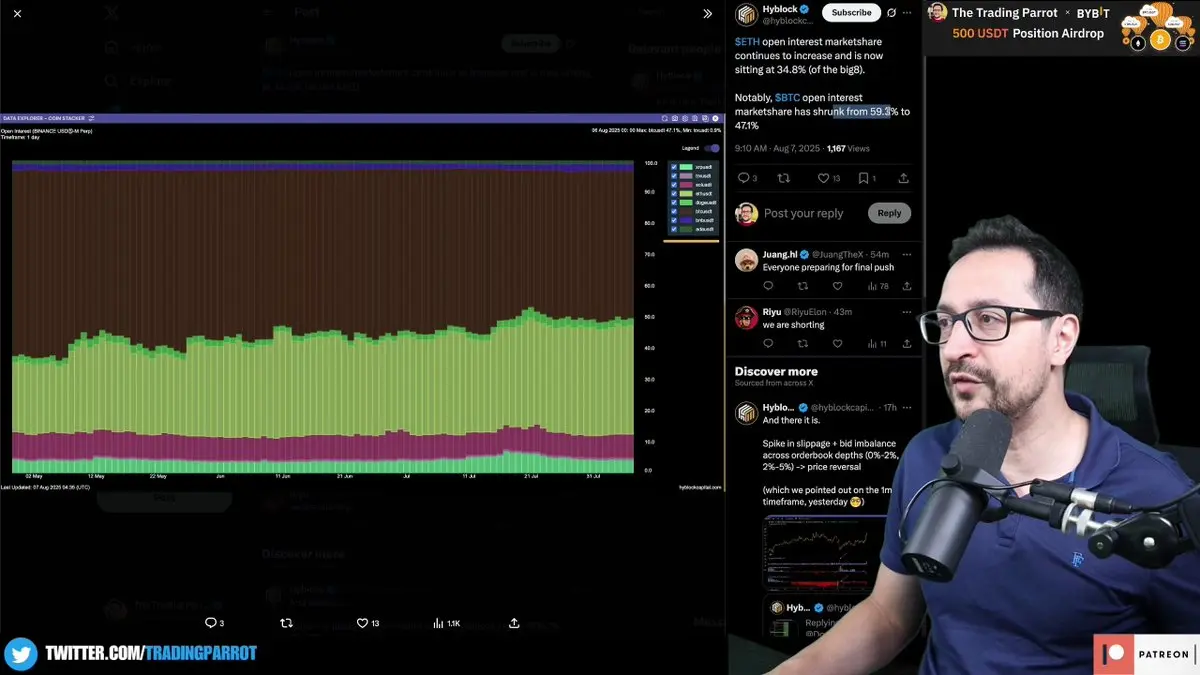Share the main Hyblock post
The image size is (1200, 675).
tap(904, 178)
